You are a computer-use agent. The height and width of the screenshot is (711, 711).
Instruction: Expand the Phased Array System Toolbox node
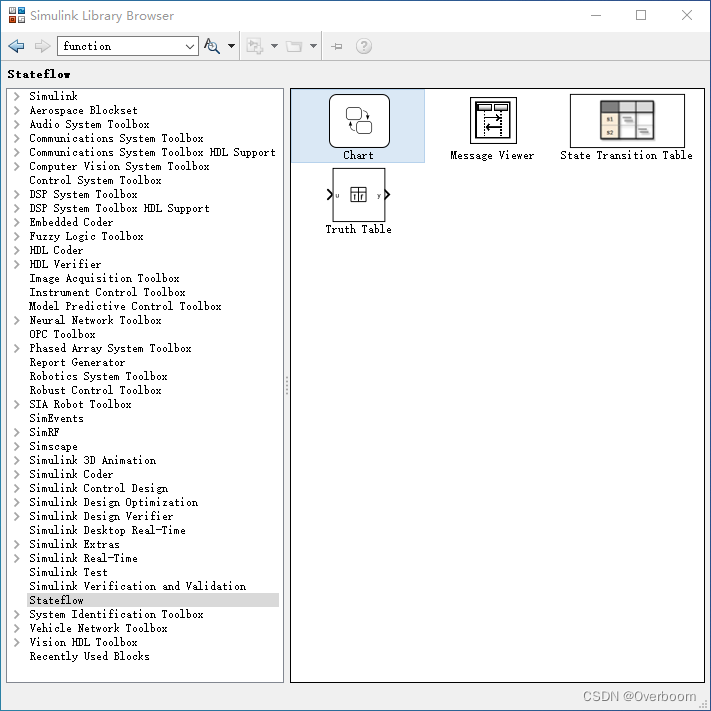[x=17, y=348]
